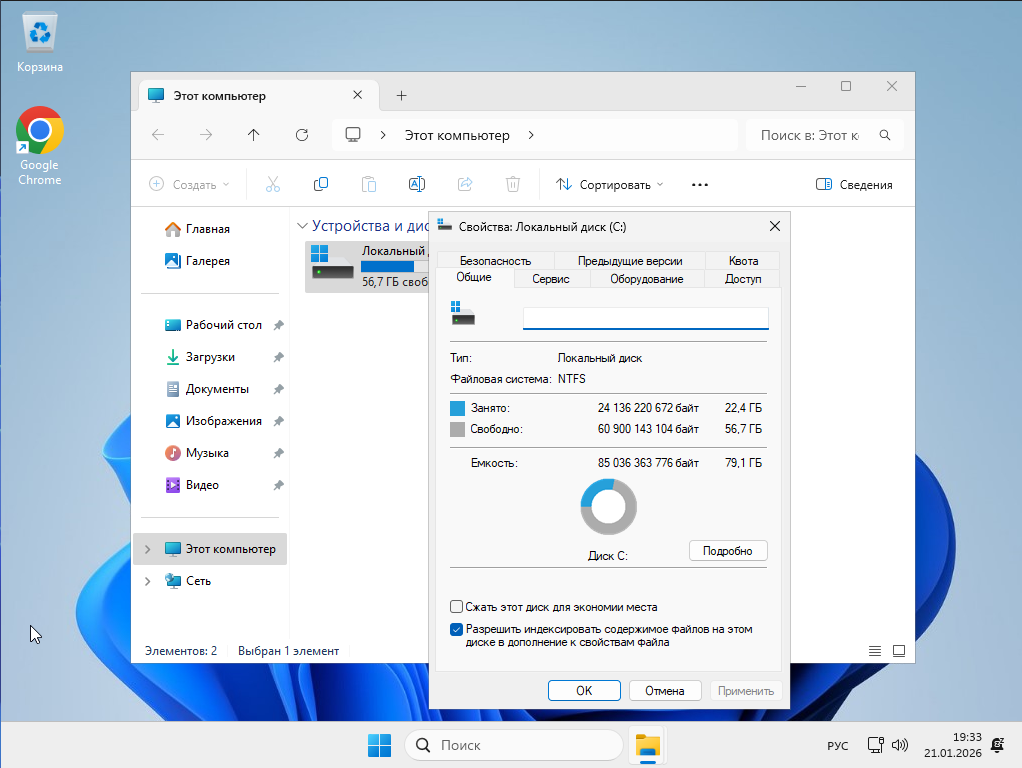Image resolution: width=1022 pixels, height=768 pixels.
Task: Expand the Этот компьютер tree node
Action: click(148, 549)
